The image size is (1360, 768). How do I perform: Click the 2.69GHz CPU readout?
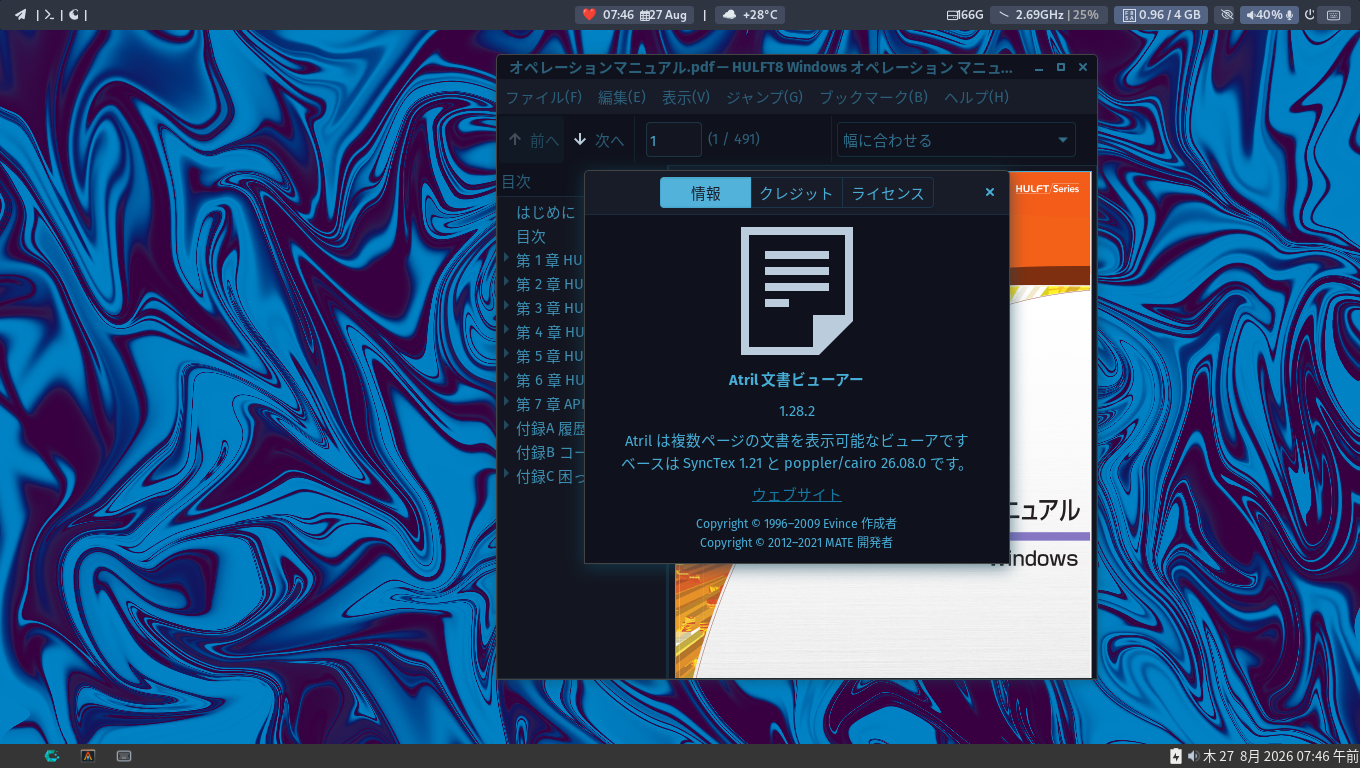[1039, 15]
